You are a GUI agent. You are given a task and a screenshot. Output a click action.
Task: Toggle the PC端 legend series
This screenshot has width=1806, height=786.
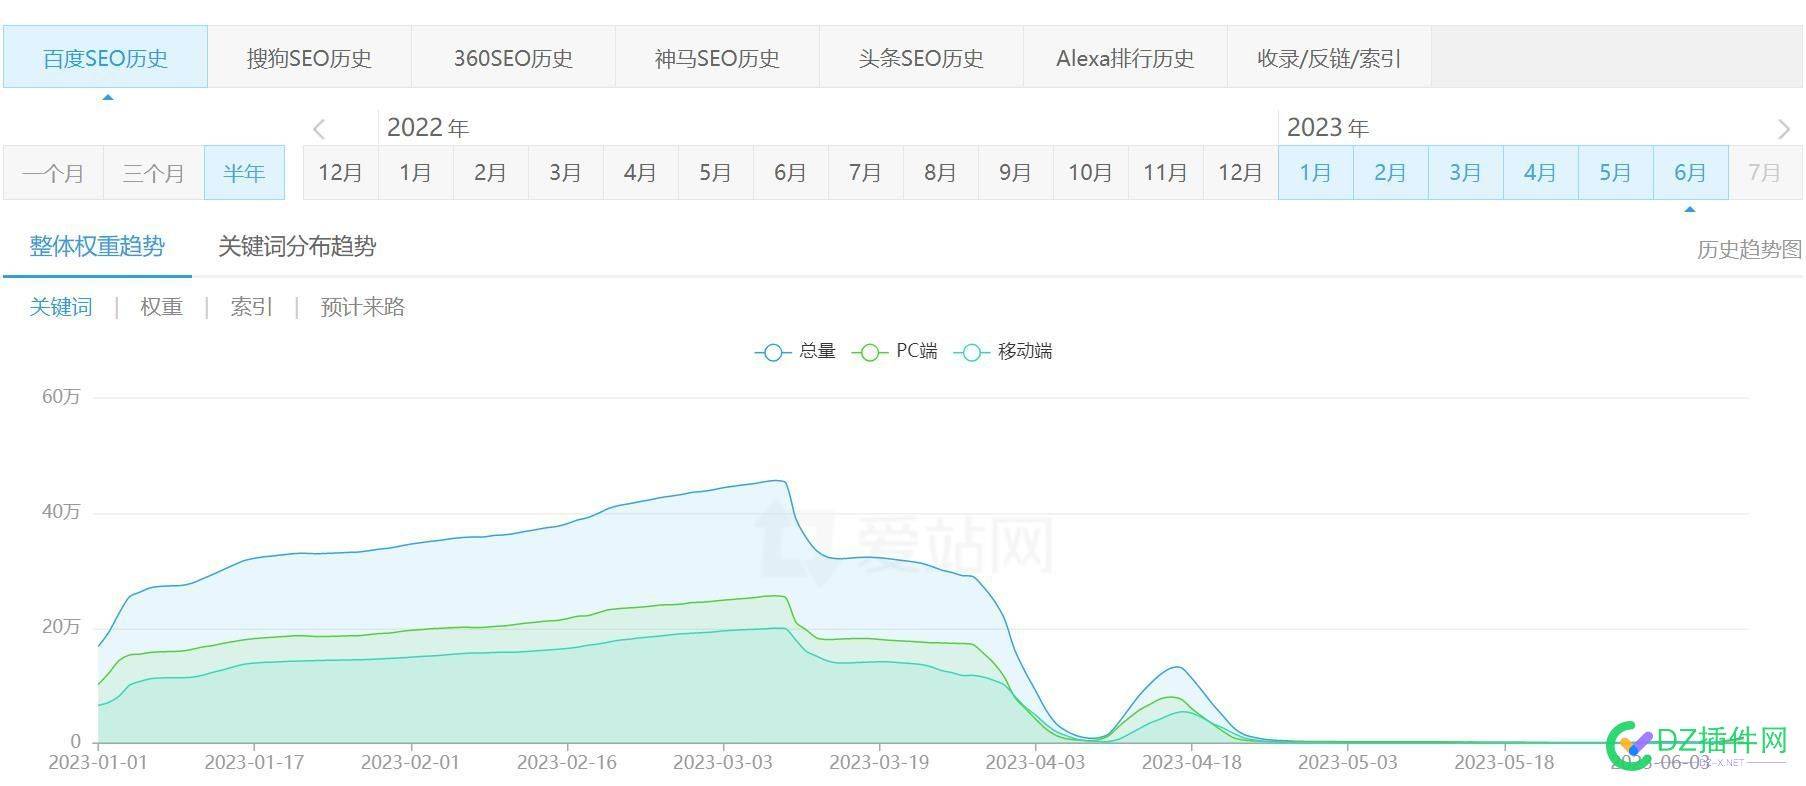(x=895, y=351)
